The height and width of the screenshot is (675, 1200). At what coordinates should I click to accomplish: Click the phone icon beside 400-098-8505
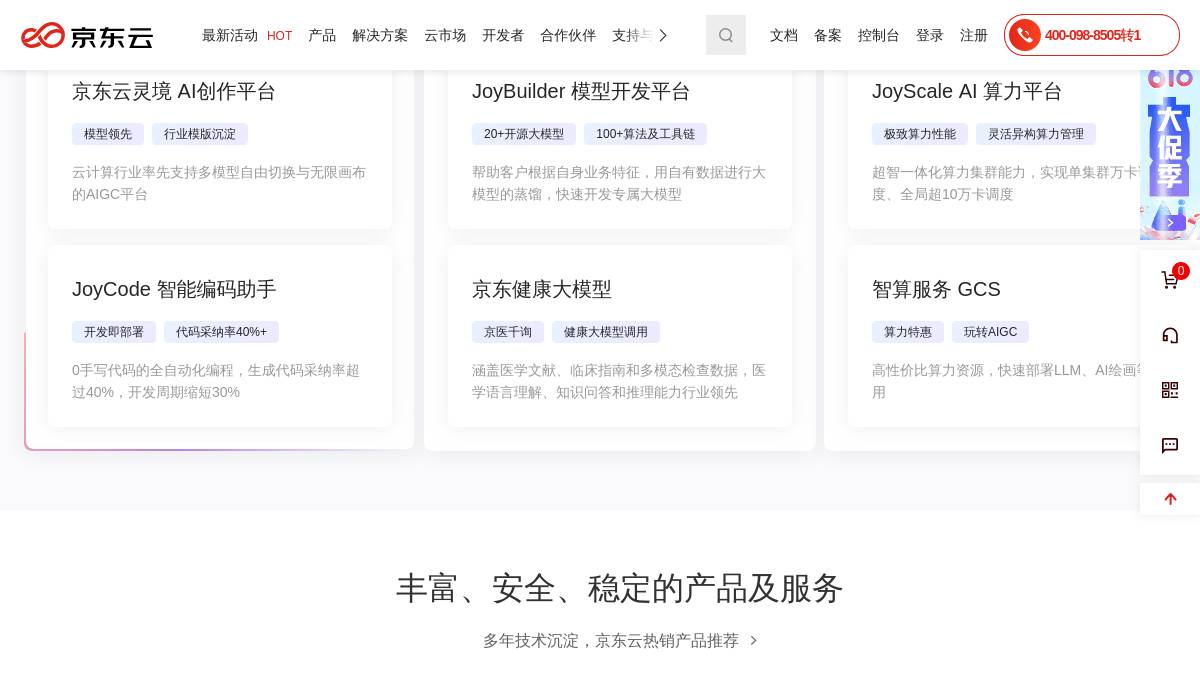pos(1024,35)
